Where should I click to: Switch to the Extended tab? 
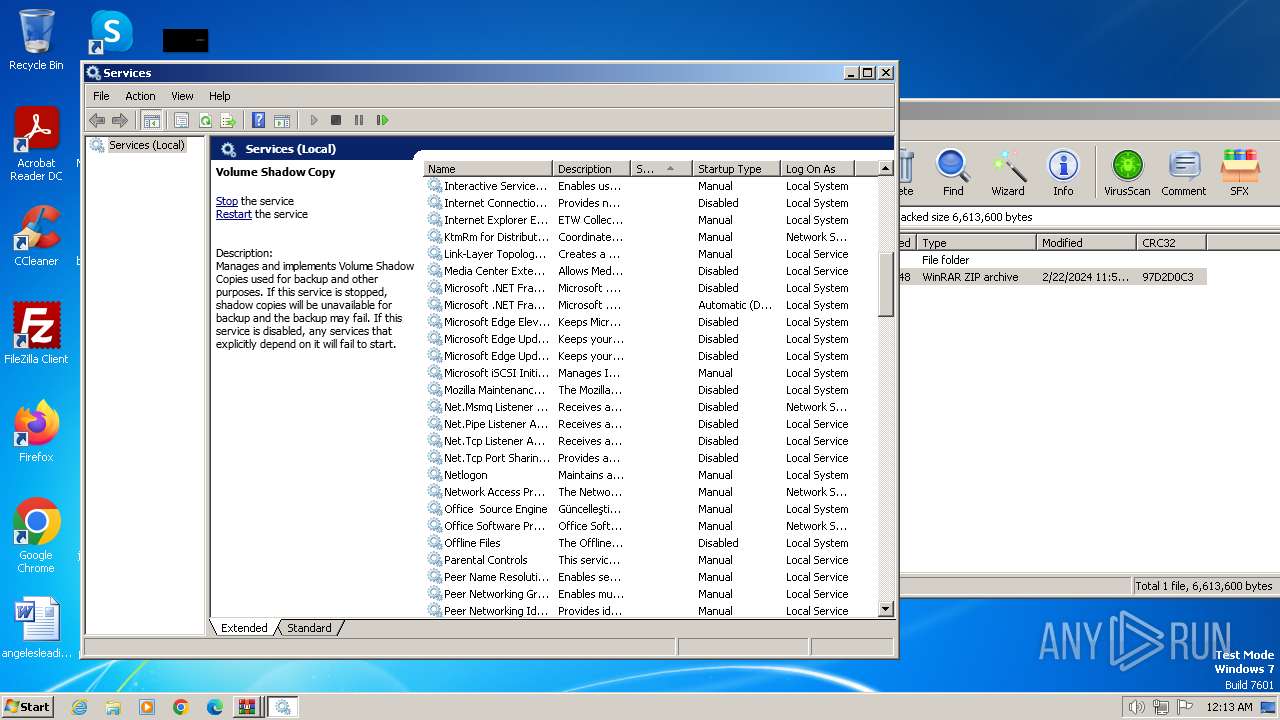(x=244, y=628)
